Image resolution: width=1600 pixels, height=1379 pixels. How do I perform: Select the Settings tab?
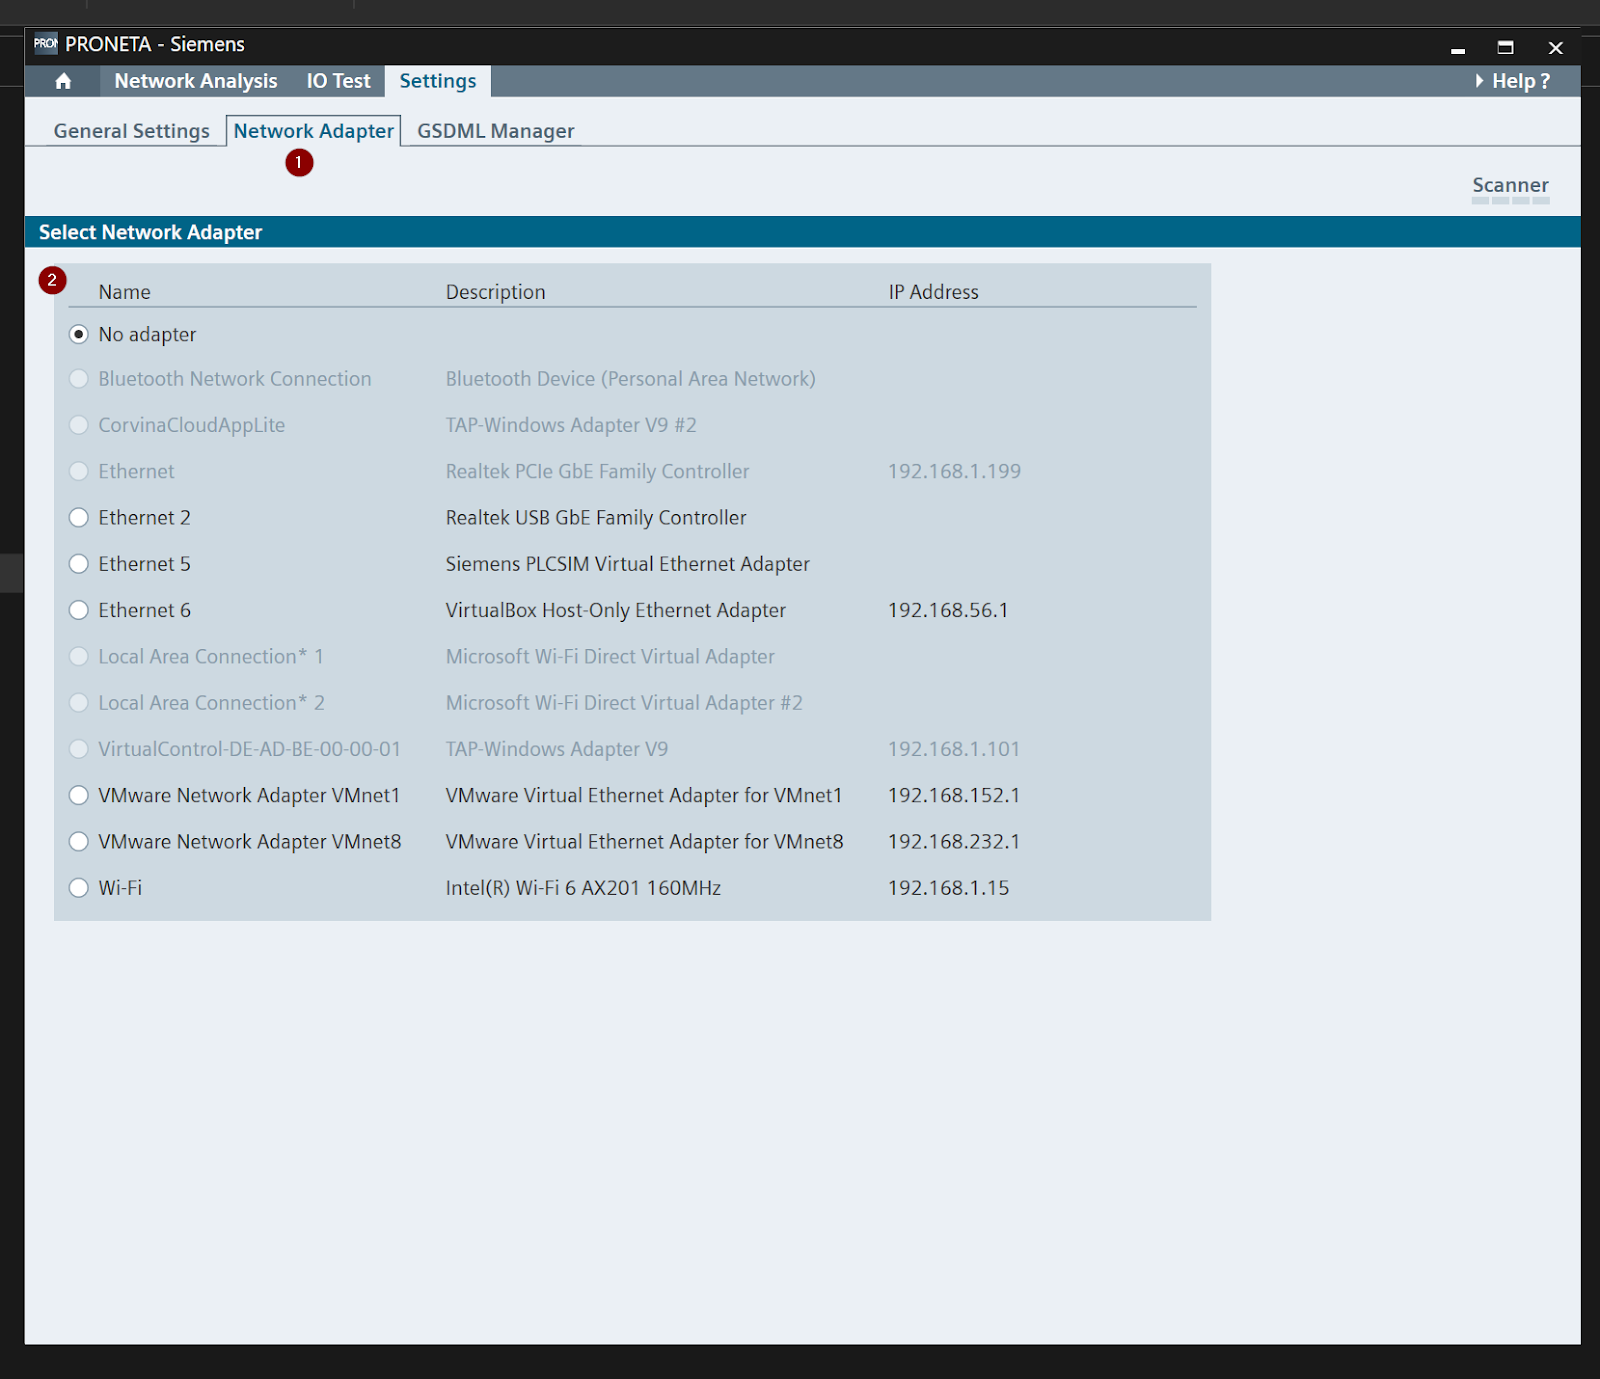click(x=438, y=81)
